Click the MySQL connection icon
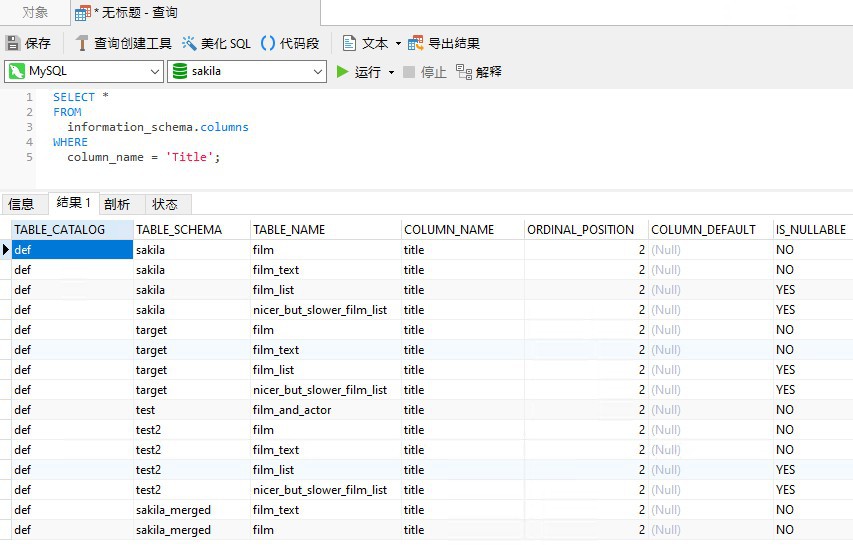This screenshot has width=853, height=545. (17, 71)
